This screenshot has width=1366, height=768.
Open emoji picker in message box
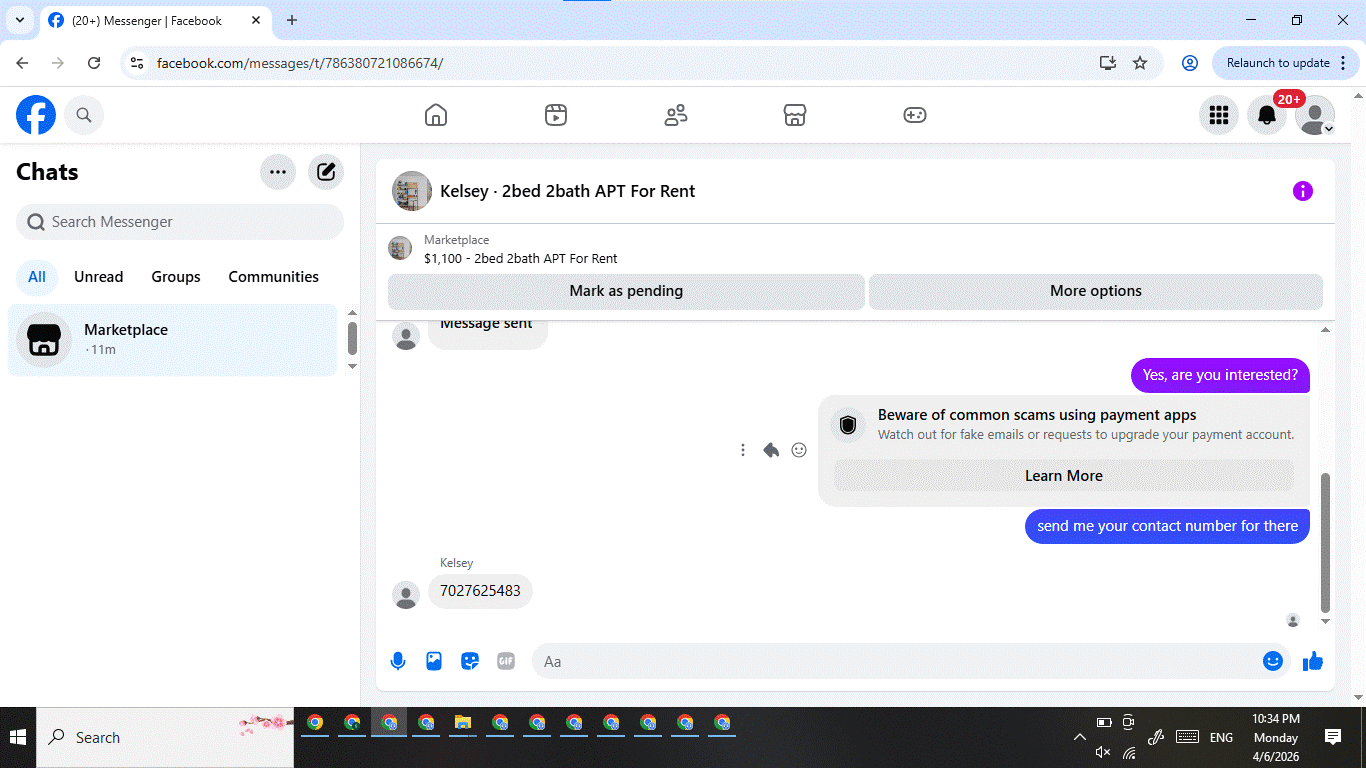point(1273,661)
